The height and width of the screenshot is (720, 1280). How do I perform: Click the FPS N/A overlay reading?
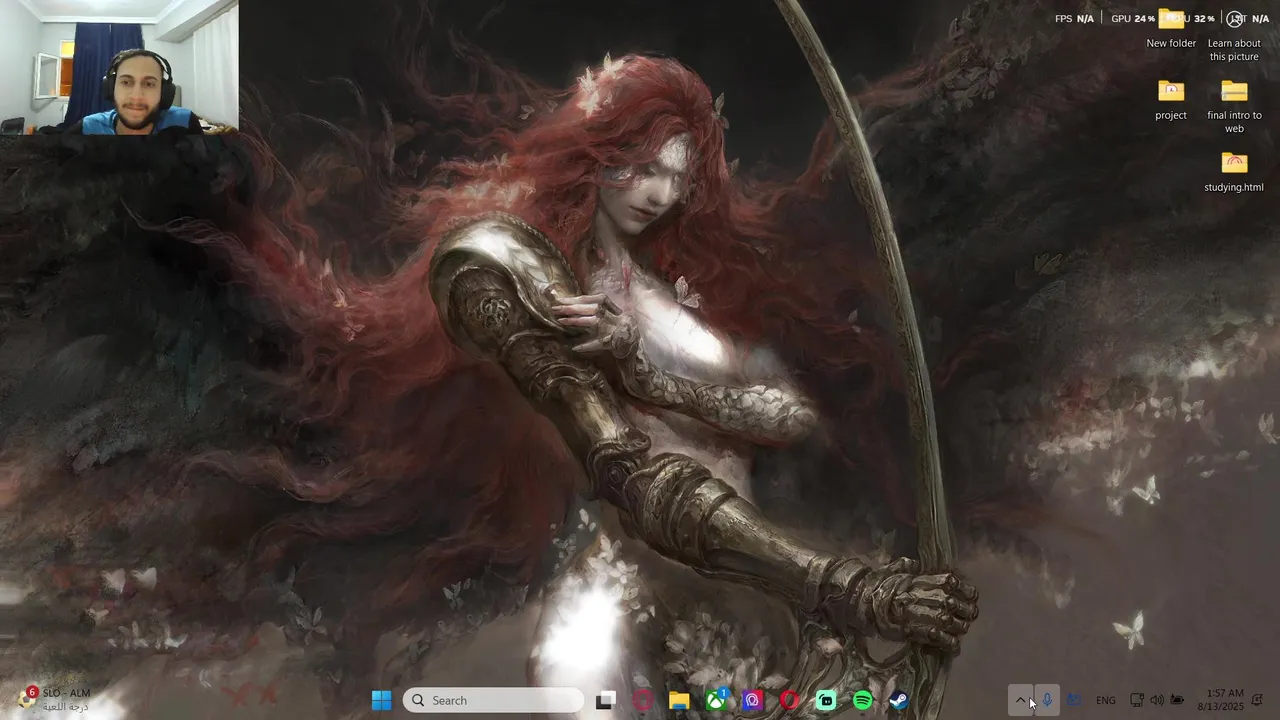click(x=1074, y=19)
